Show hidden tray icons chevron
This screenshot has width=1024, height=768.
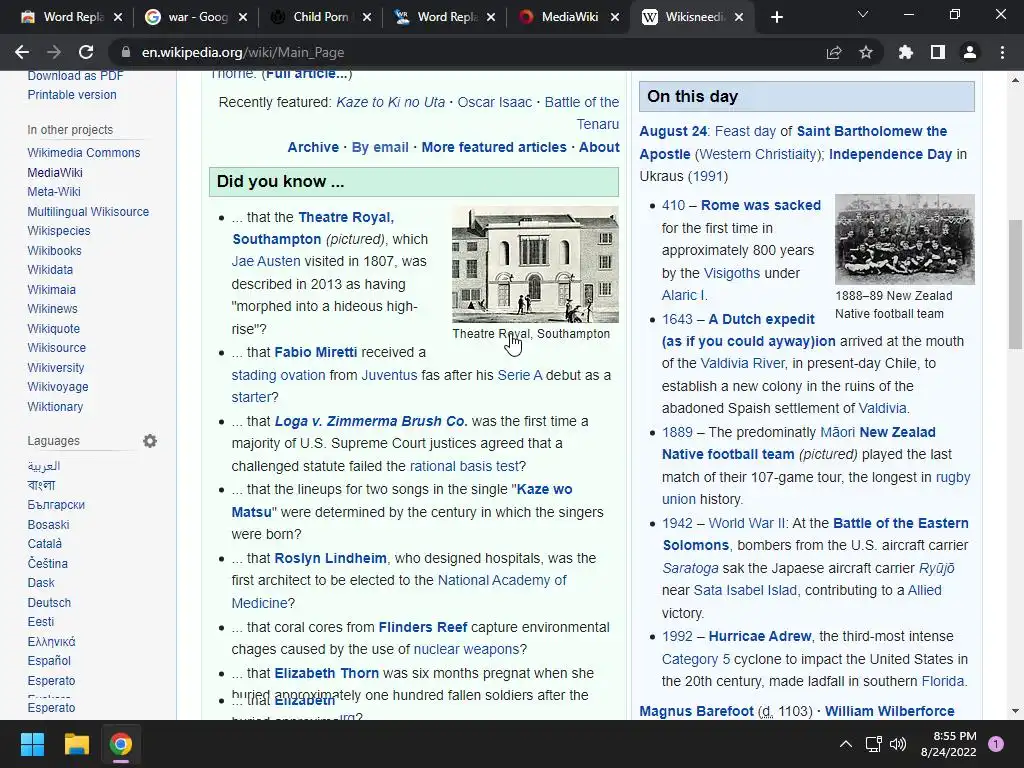click(x=846, y=744)
